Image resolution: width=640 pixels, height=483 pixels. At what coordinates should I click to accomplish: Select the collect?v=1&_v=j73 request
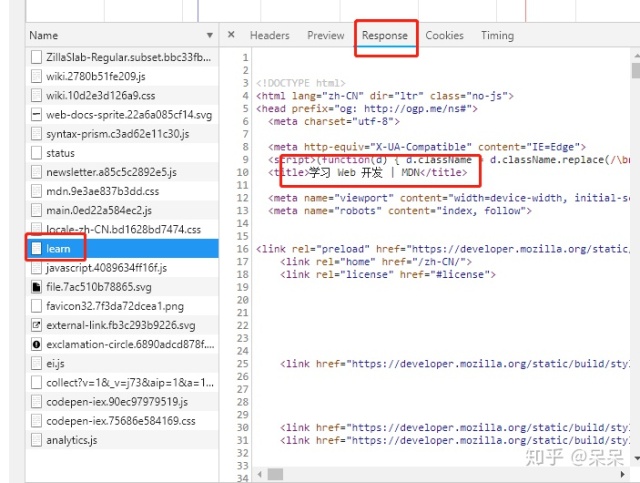pos(130,383)
